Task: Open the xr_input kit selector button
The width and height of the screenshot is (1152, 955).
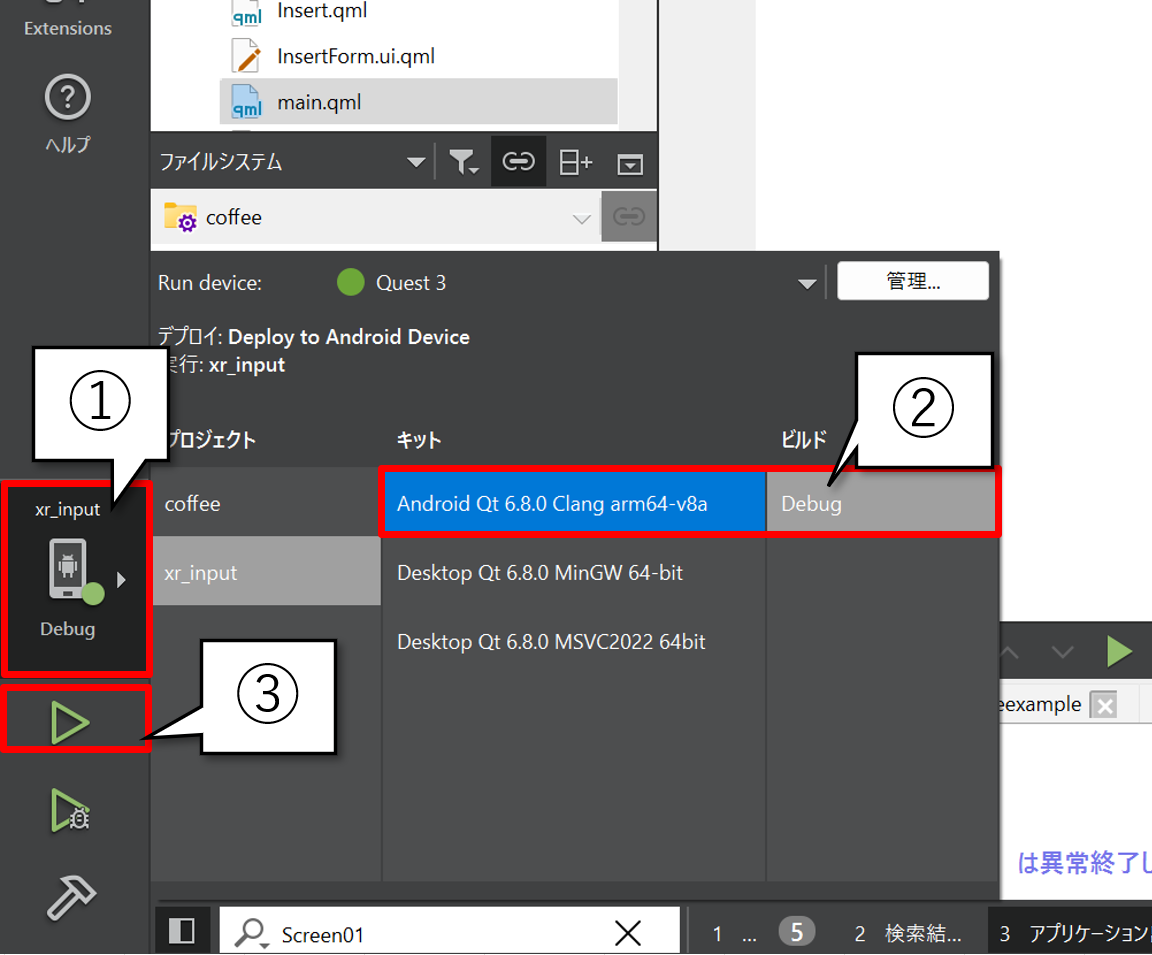Action: 75,576
